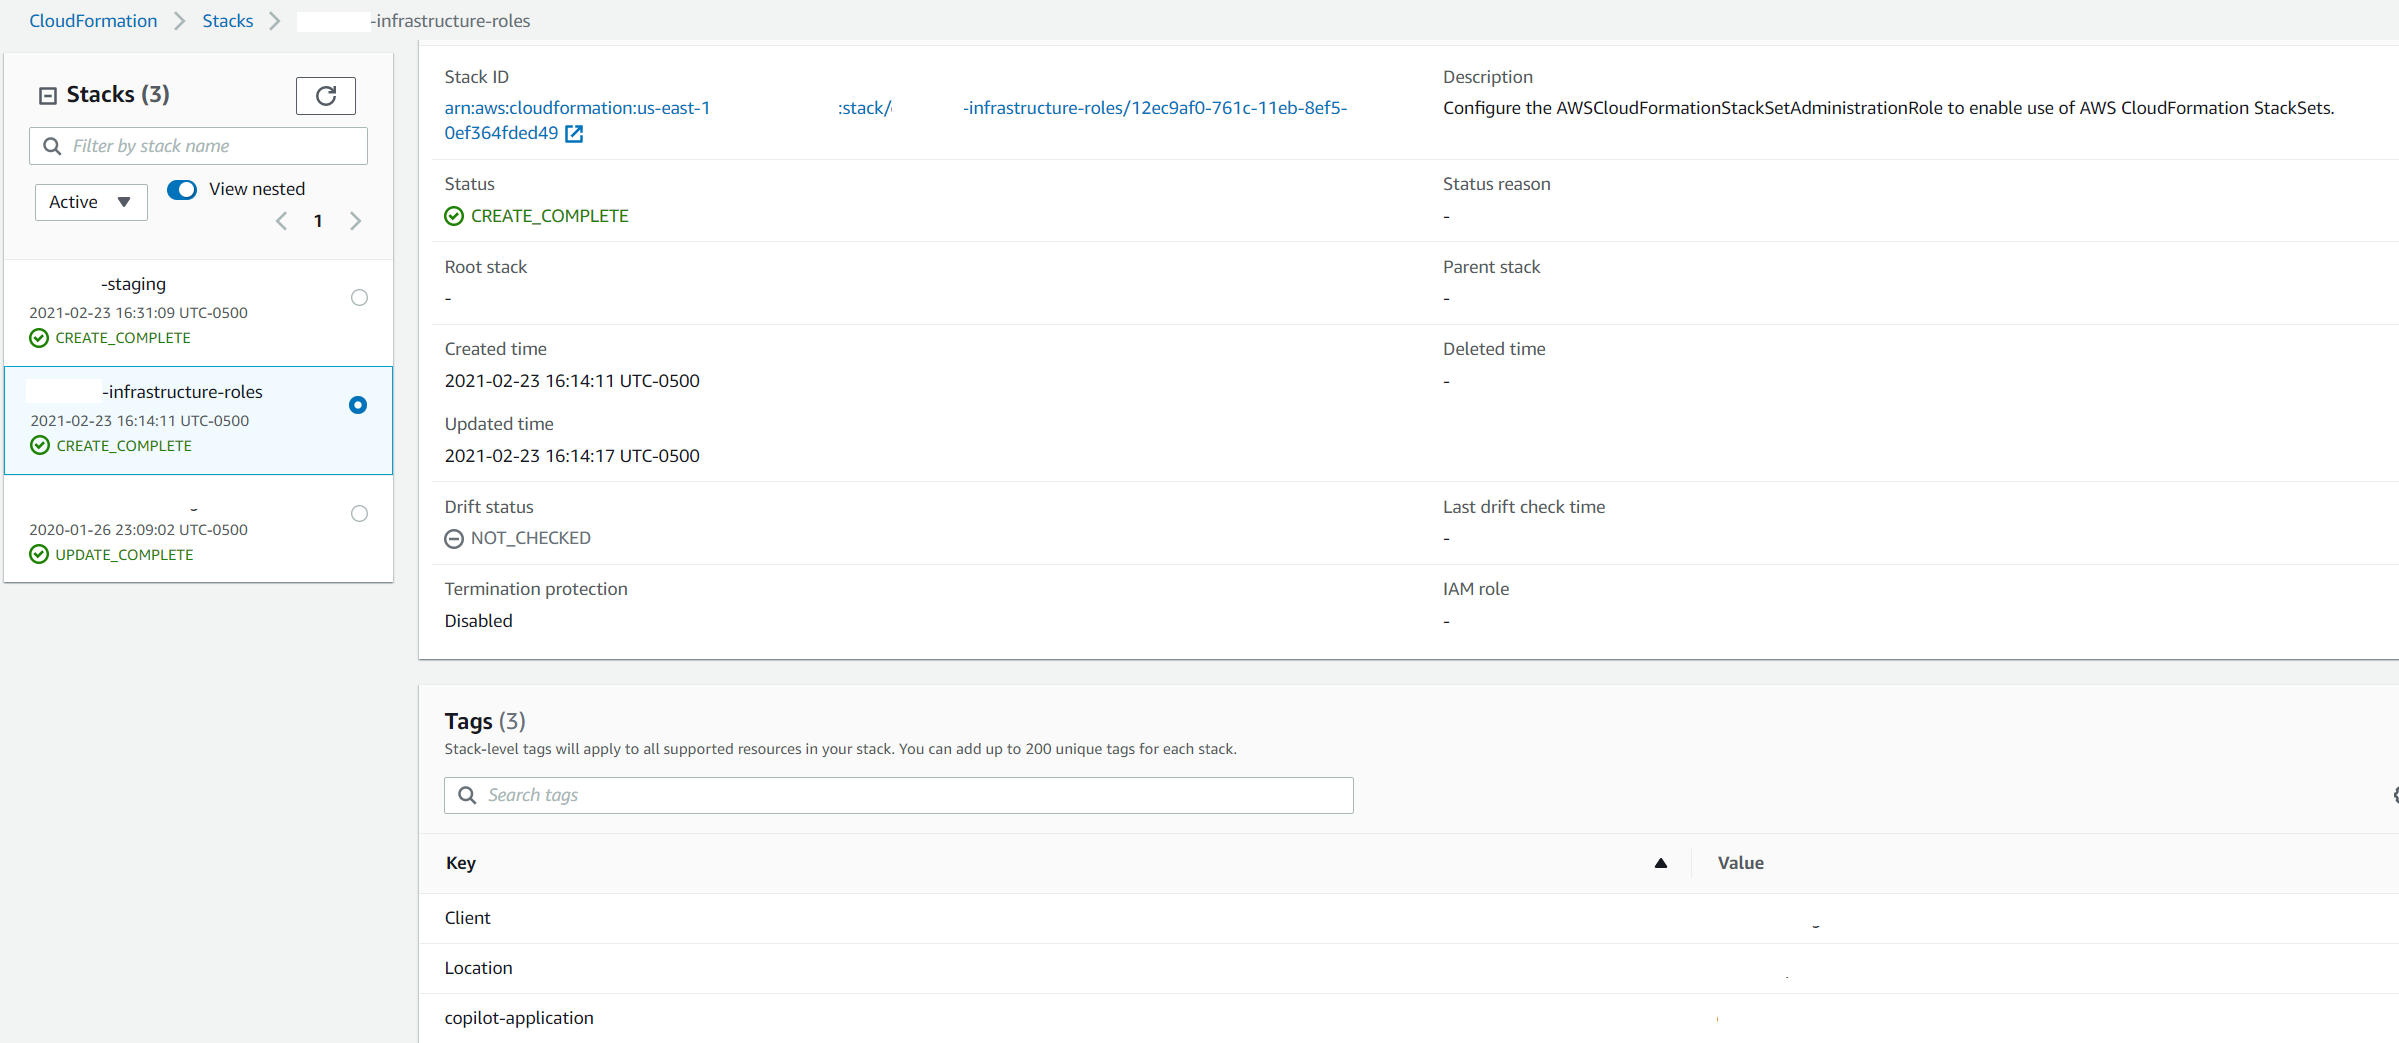
Task: Select the Client tag row
Action: (1409, 918)
